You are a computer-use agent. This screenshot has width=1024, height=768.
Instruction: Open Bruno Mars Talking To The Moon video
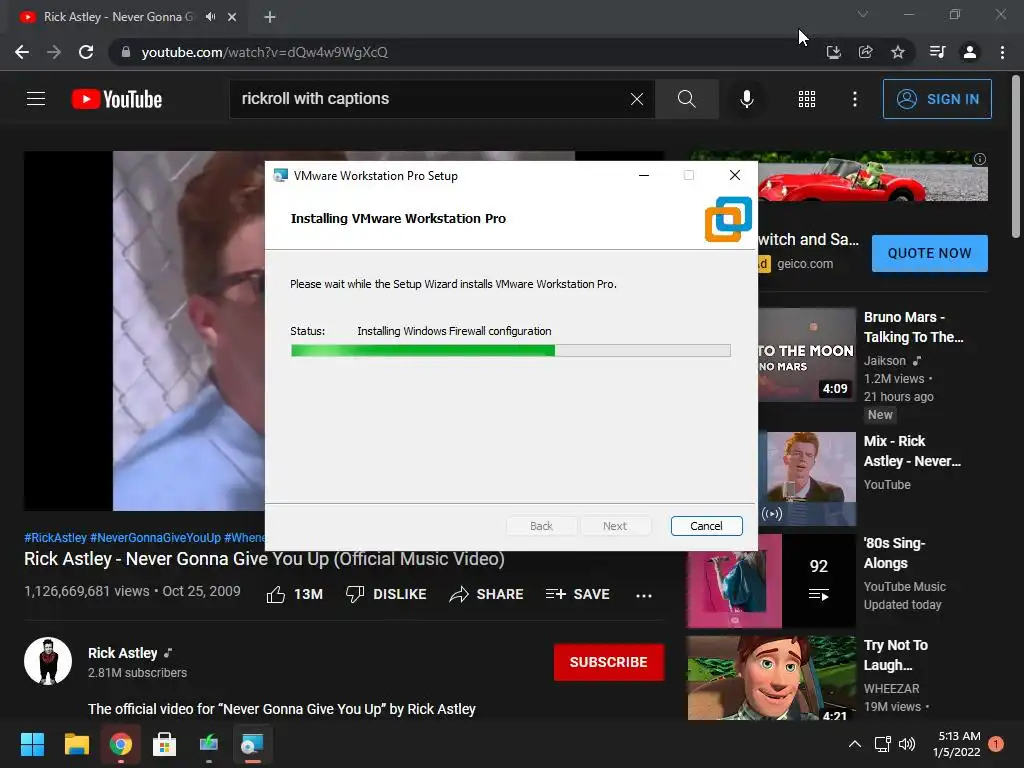tap(913, 327)
